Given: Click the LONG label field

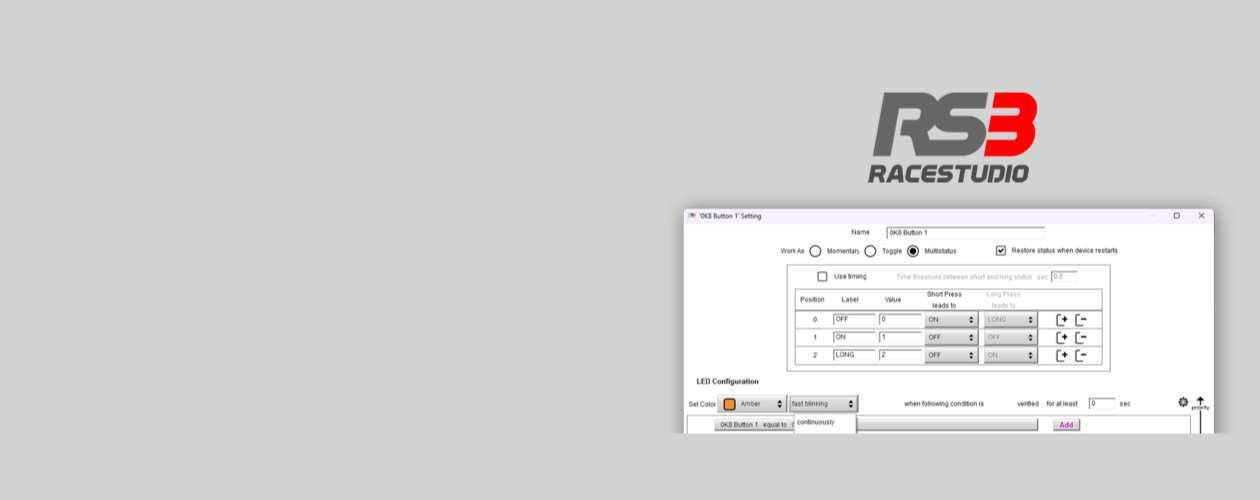Looking at the screenshot, I should pyautogui.click(x=854, y=355).
